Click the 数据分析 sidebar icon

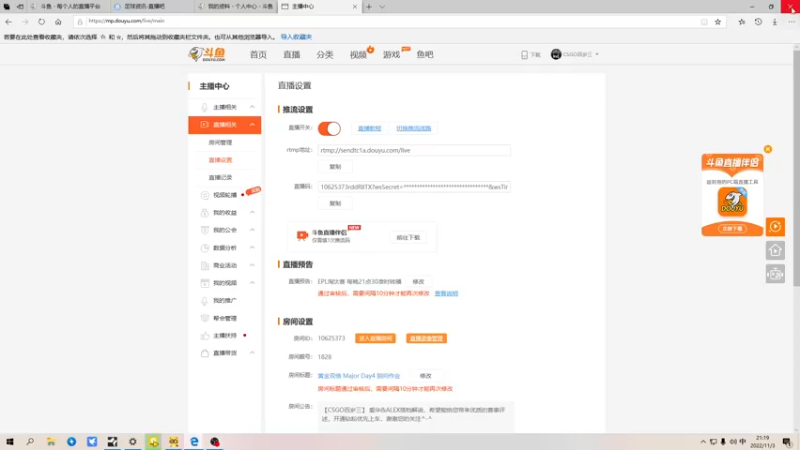click(x=205, y=248)
